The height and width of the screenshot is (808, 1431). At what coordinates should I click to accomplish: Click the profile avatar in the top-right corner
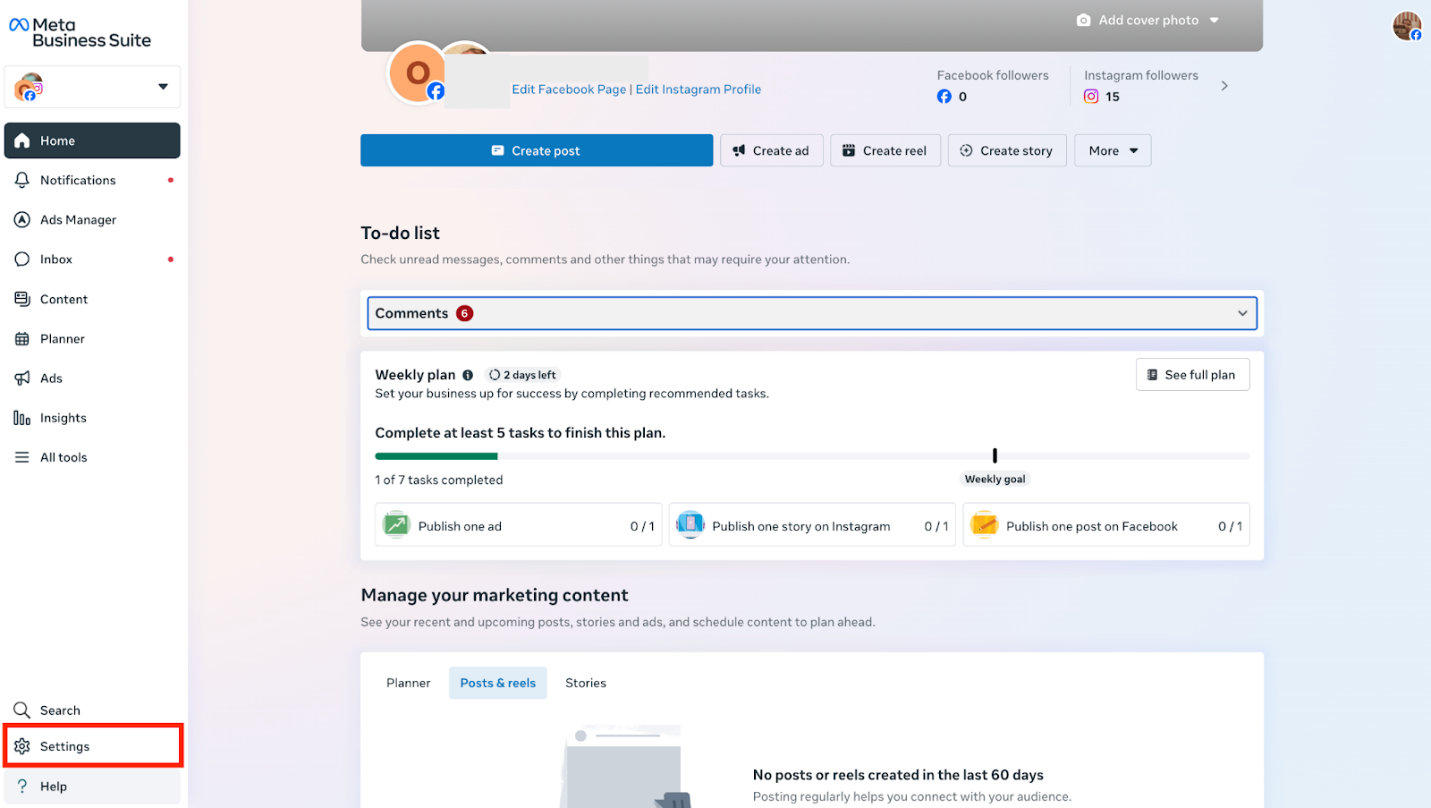click(1406, 25)
